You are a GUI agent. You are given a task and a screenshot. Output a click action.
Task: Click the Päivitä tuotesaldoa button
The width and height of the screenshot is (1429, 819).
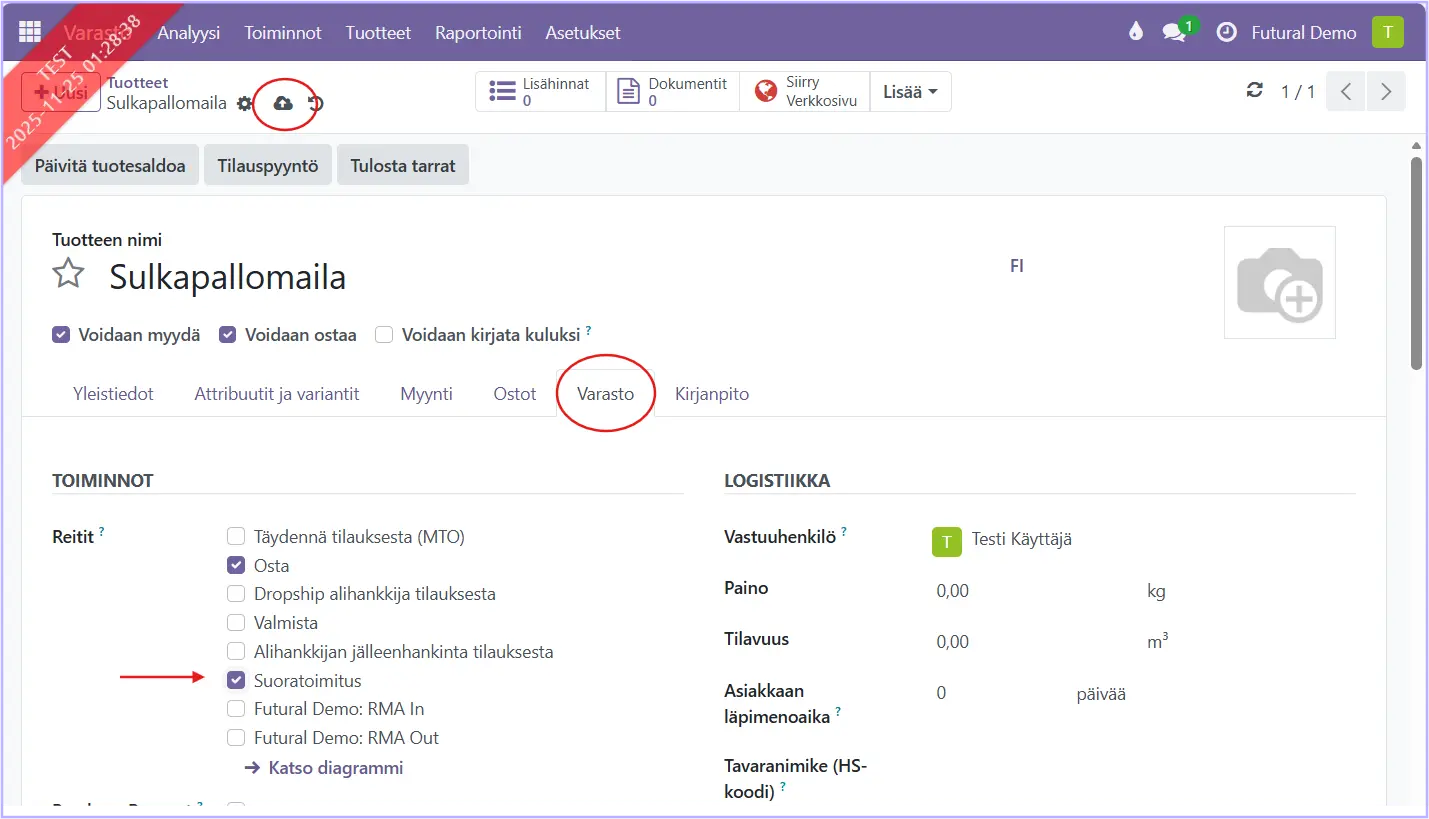point(110,166)
